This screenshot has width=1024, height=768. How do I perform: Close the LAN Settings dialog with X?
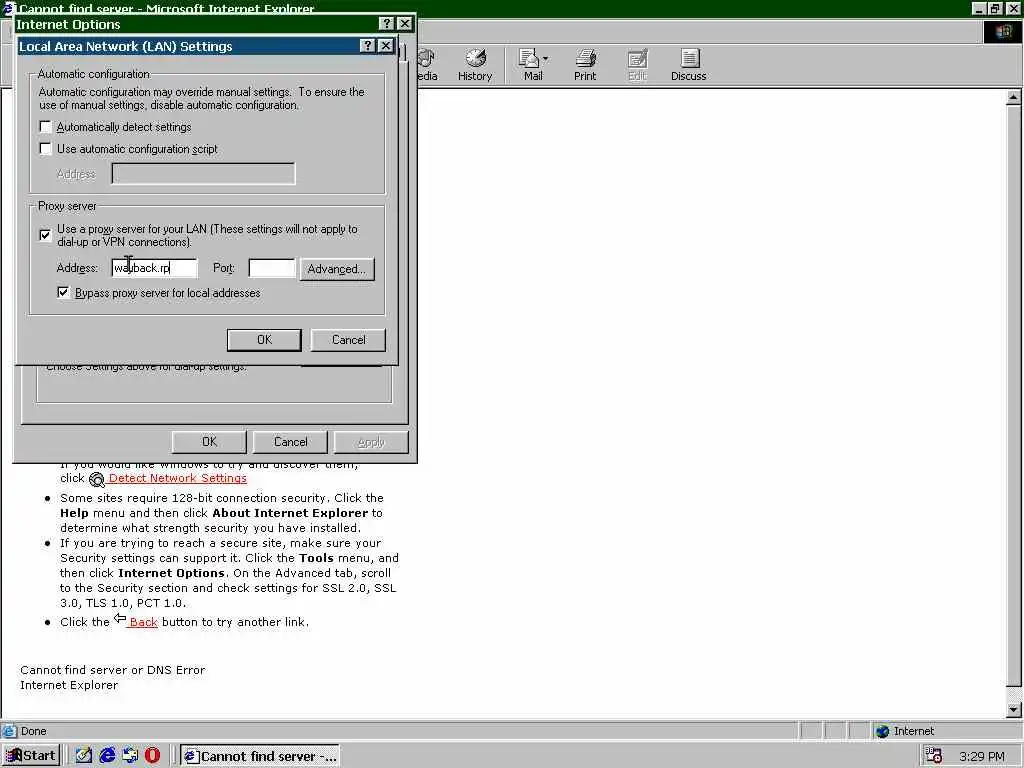[x=386, y=46]
